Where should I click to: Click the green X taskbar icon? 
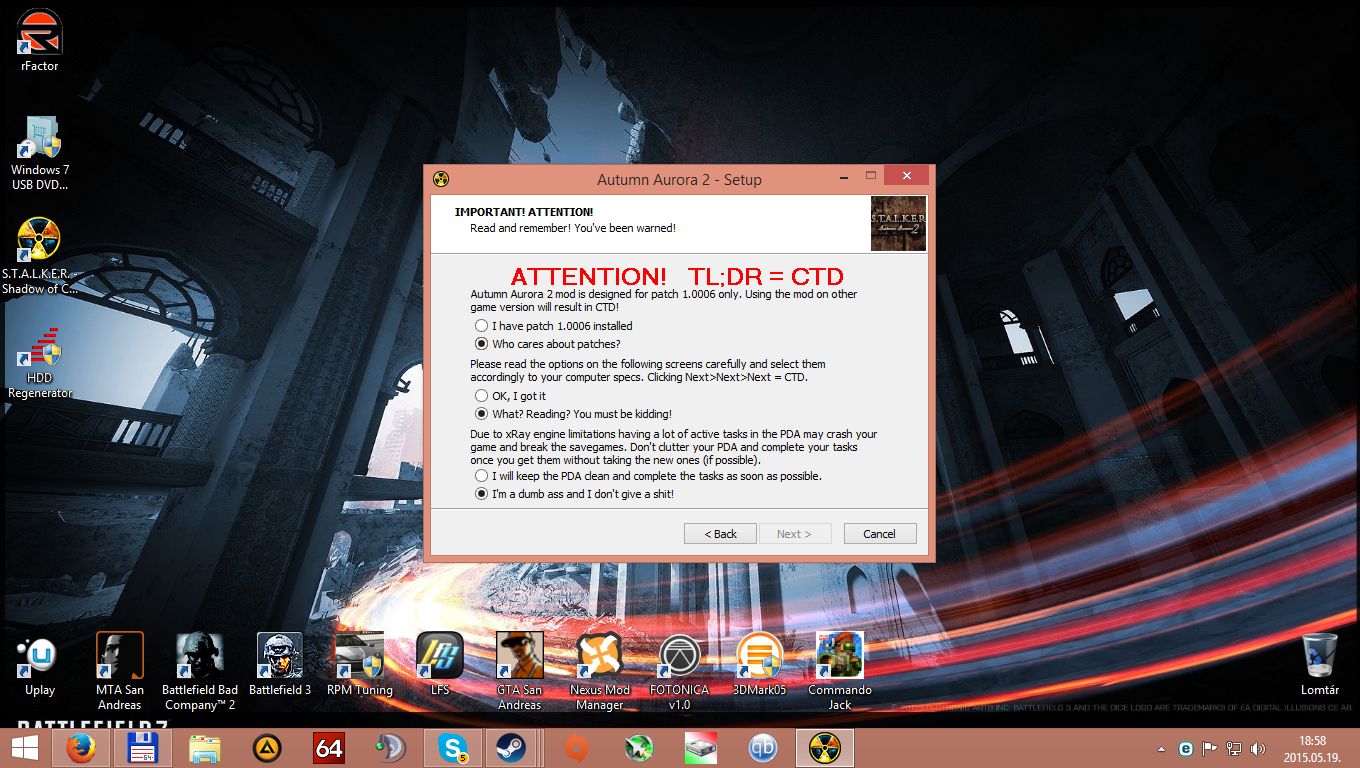tap(639, 748)
